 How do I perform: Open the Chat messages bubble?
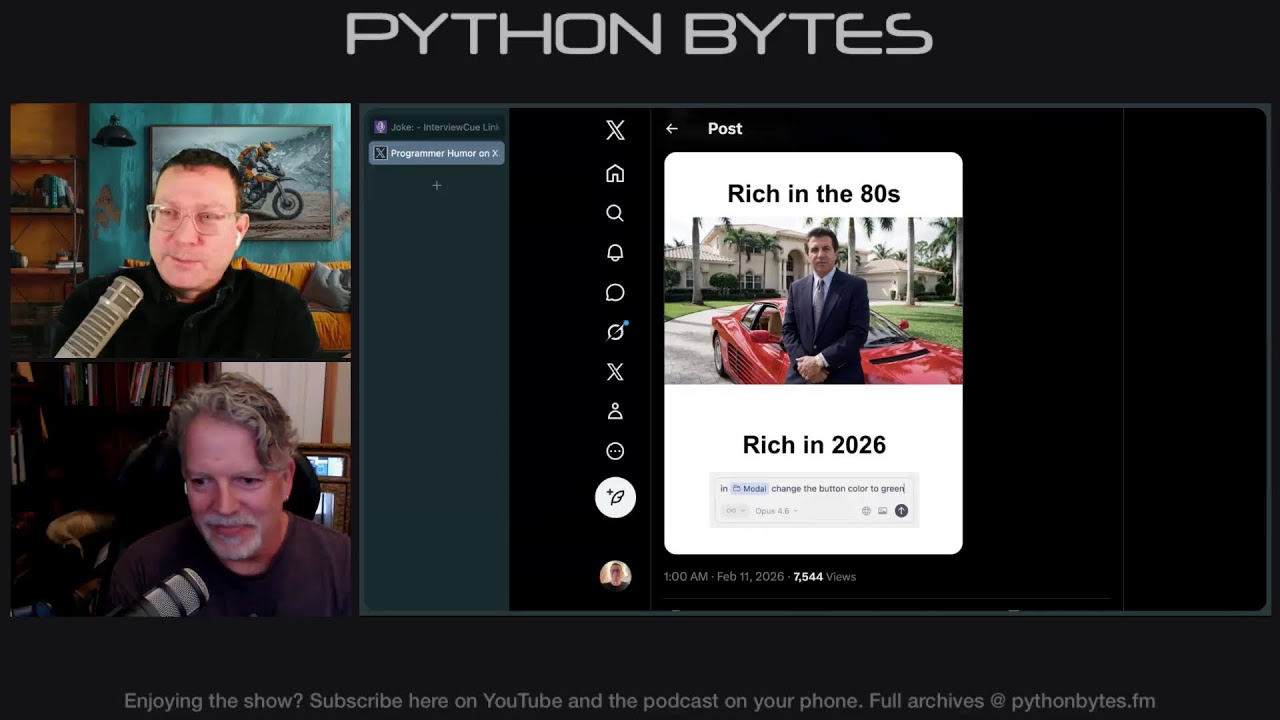(x=615, y=292)
